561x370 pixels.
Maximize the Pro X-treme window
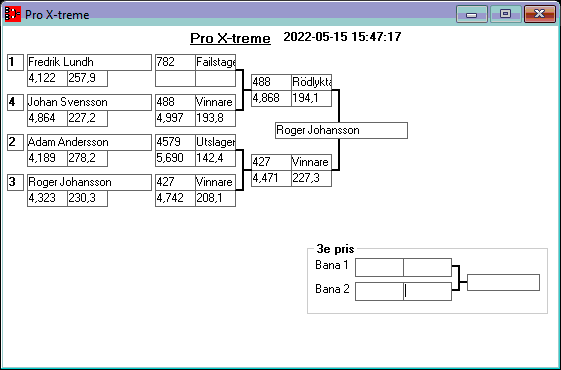505,14
